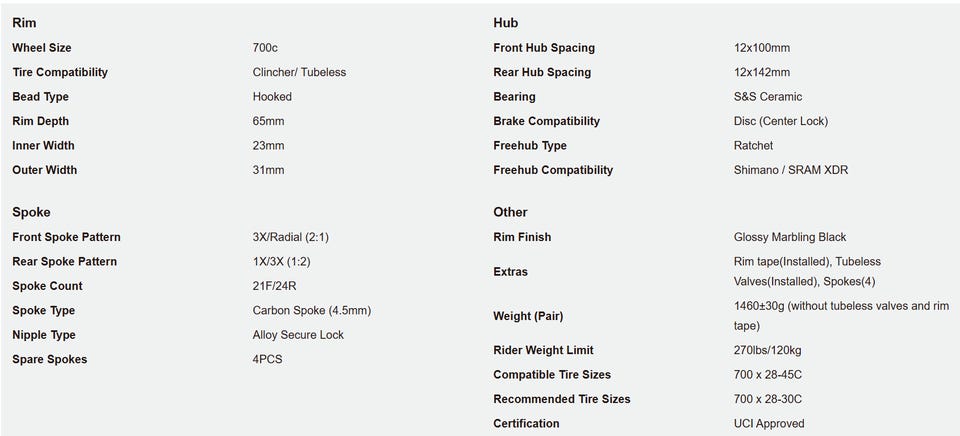Screen dimensions: 960x436
Task: Click the S&S Ceramic bearing value
Action: coord(768,97)
